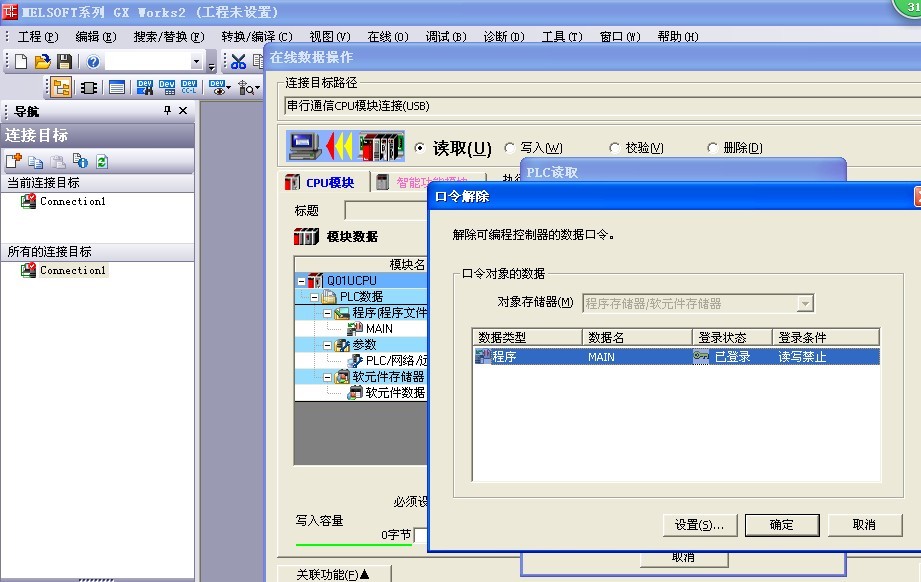Select the MAIN program tree item
This screenshot has width=921, height=582.
pos(379,329)
